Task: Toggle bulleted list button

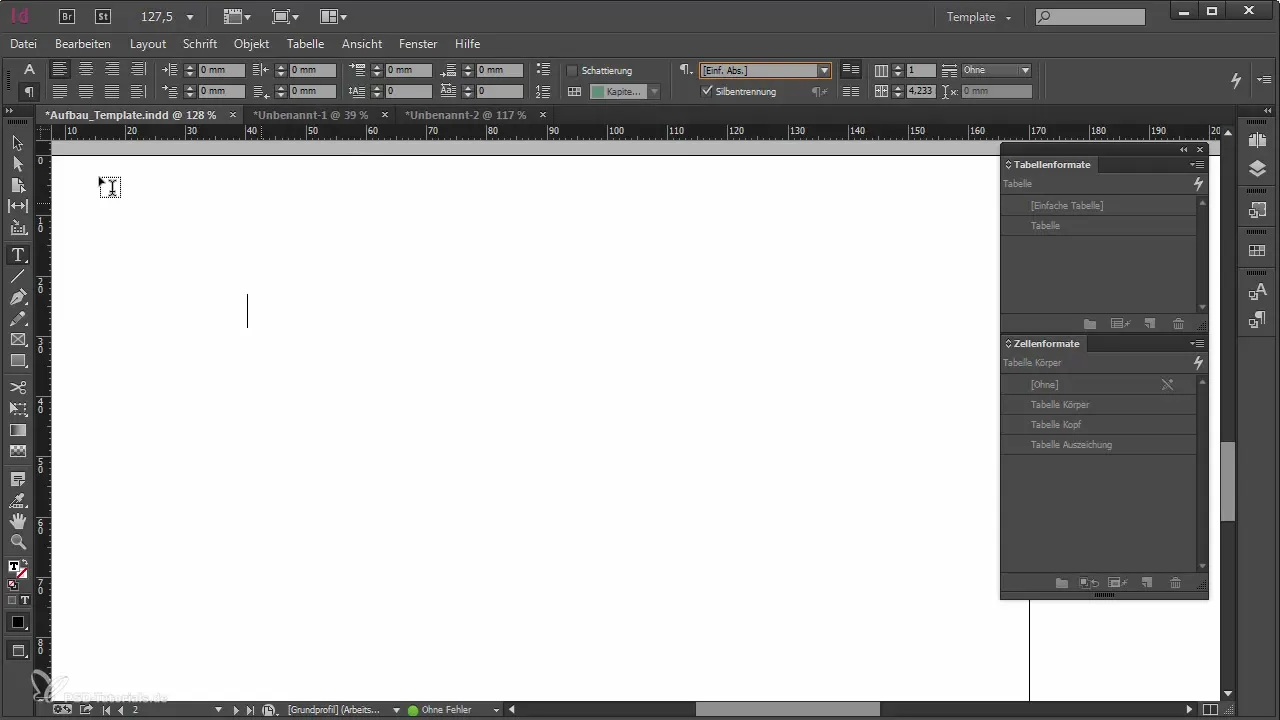Action: 543,70
